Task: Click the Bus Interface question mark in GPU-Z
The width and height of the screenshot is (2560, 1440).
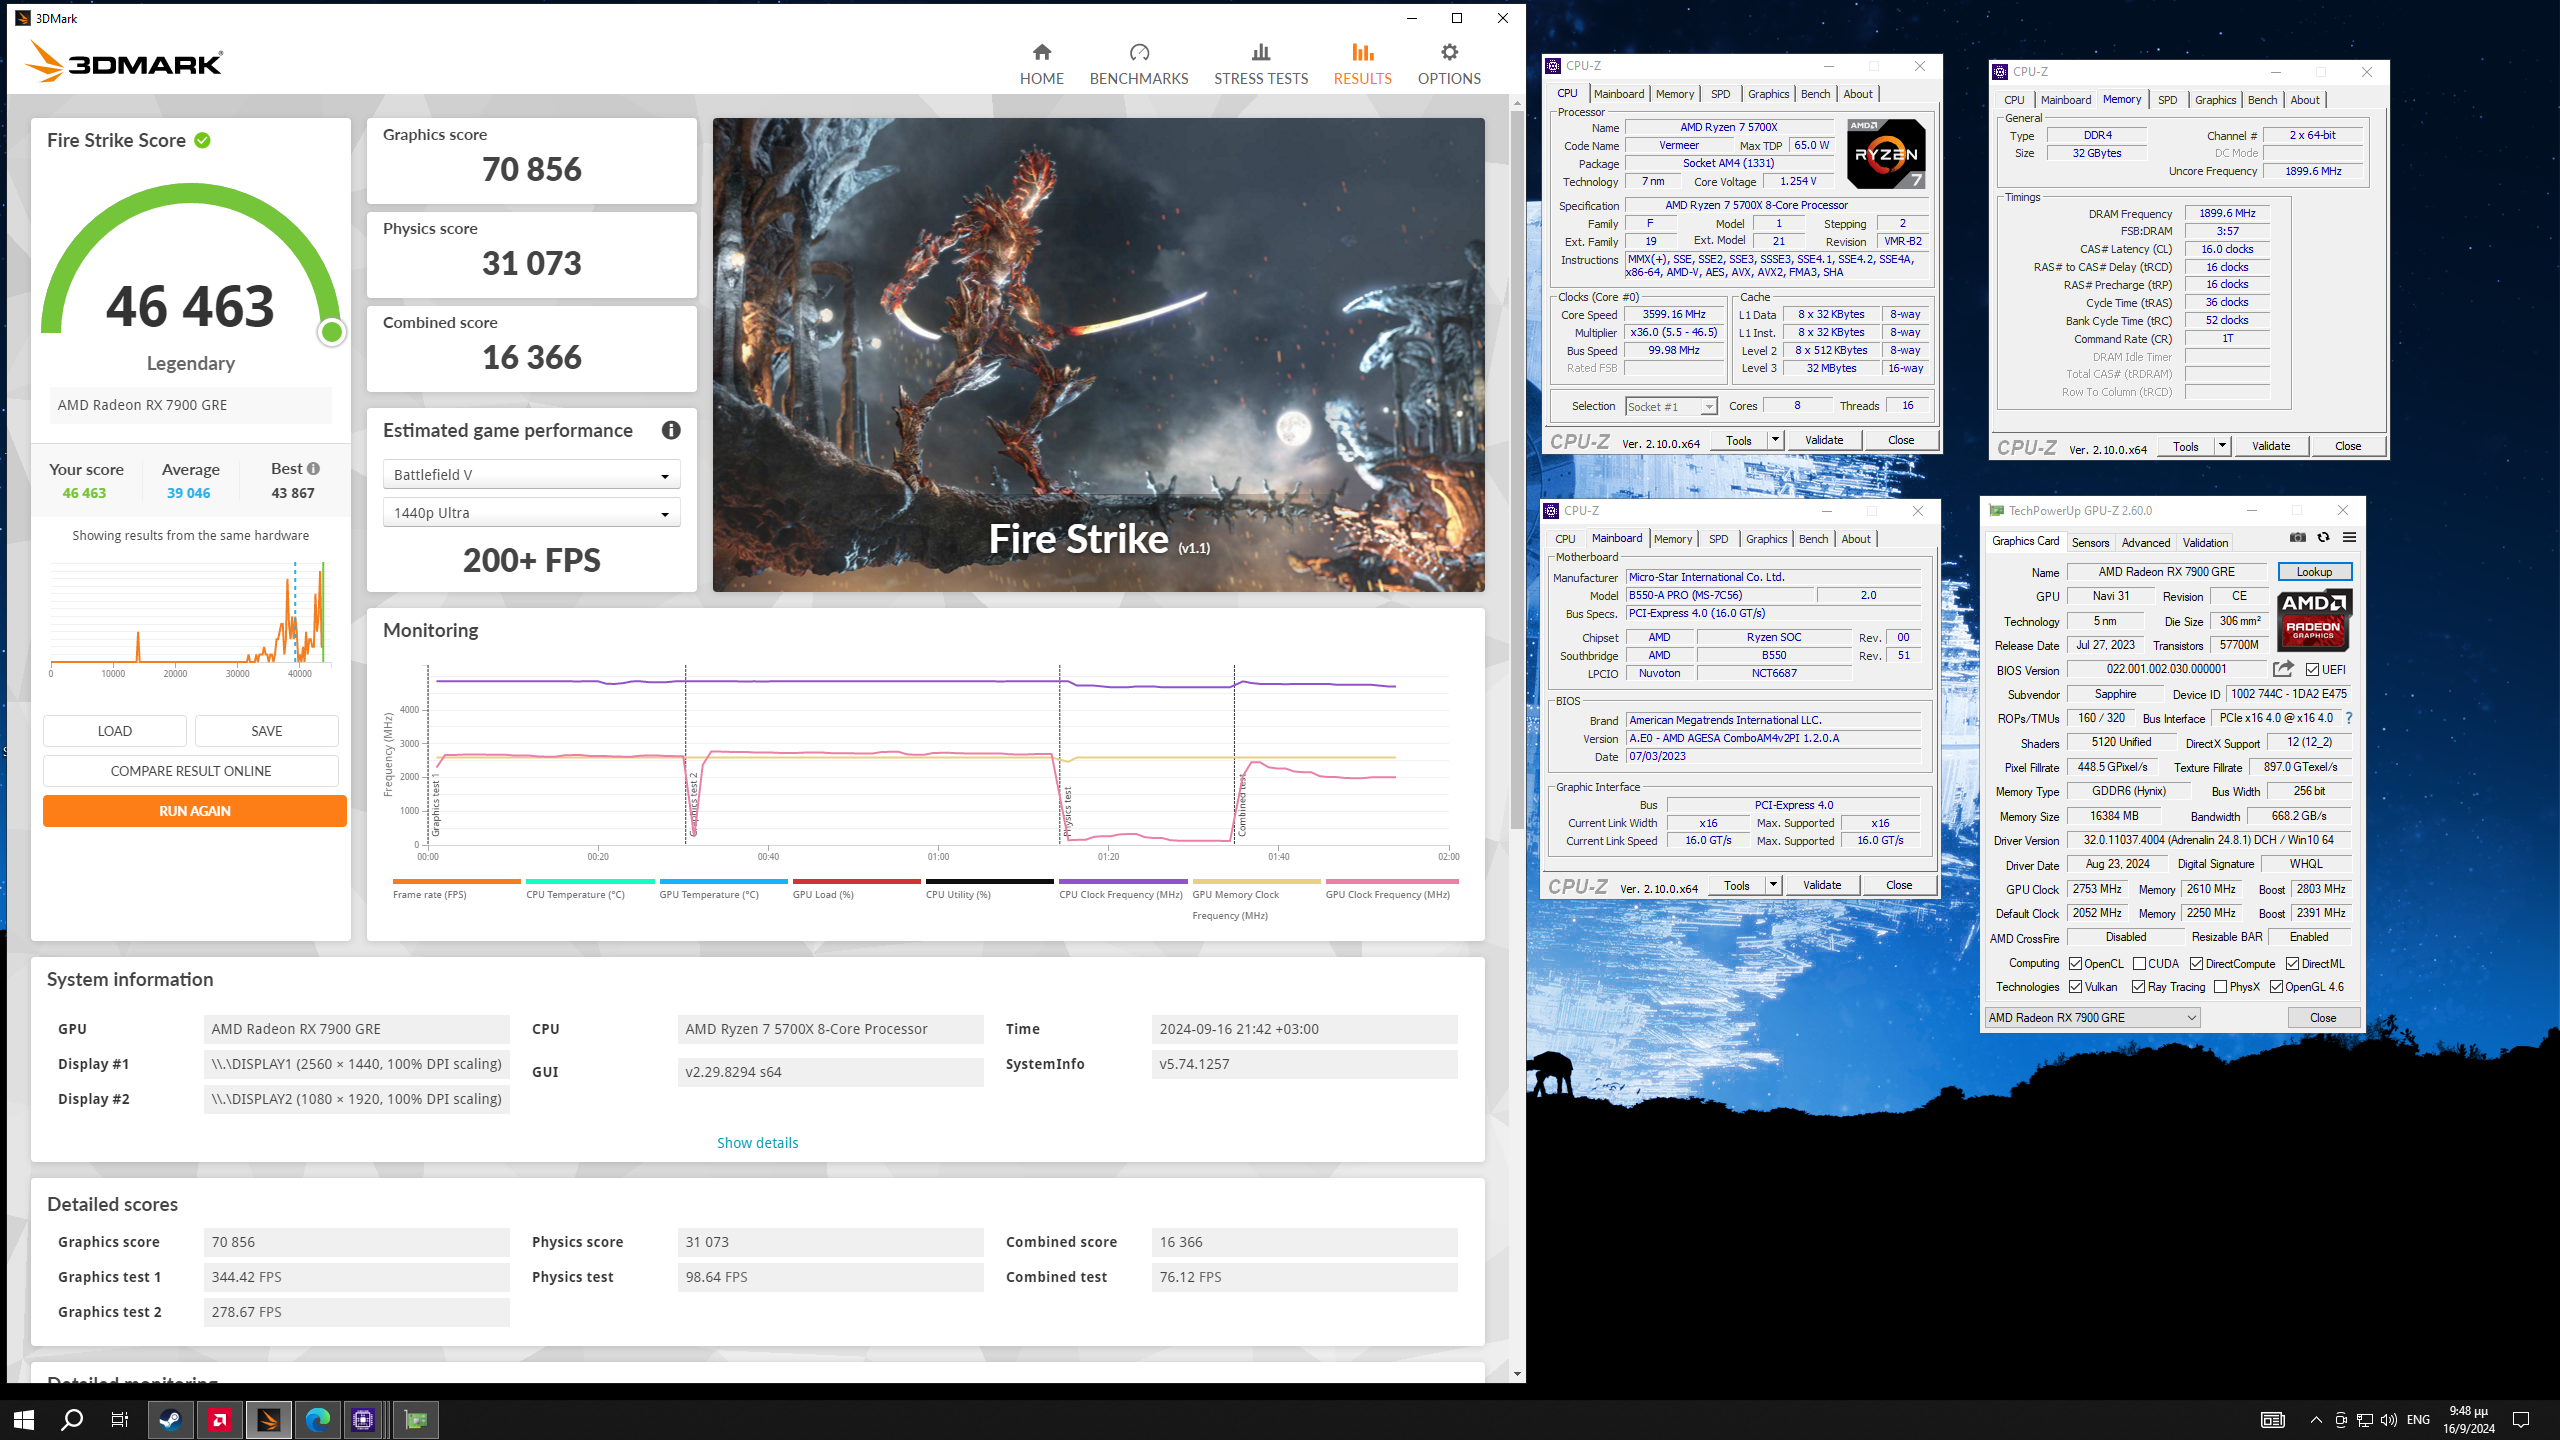Action: pos(2349,718)
